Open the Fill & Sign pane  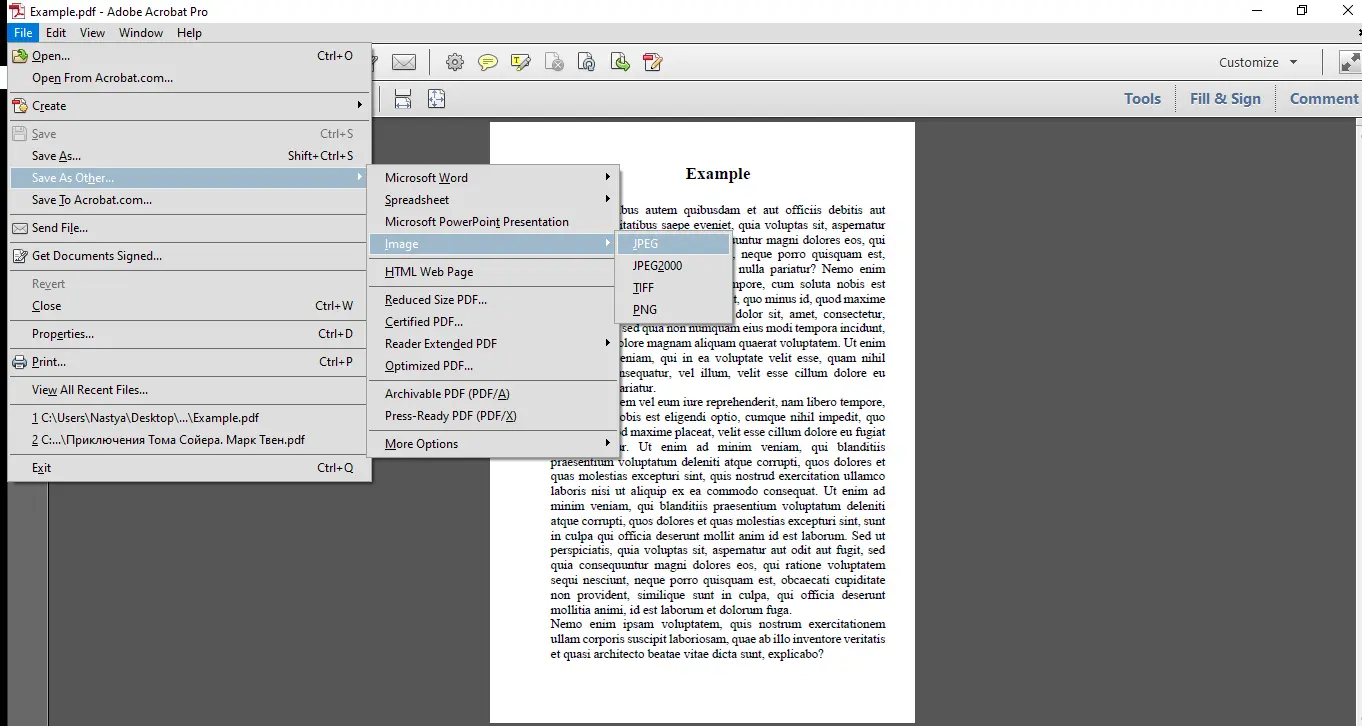click(x=1224, y=98)
